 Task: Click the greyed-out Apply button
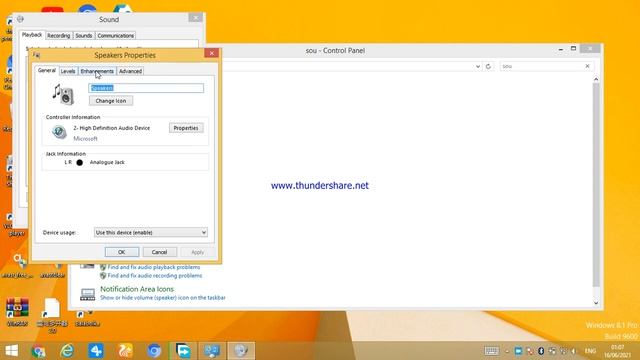point(198,252)
